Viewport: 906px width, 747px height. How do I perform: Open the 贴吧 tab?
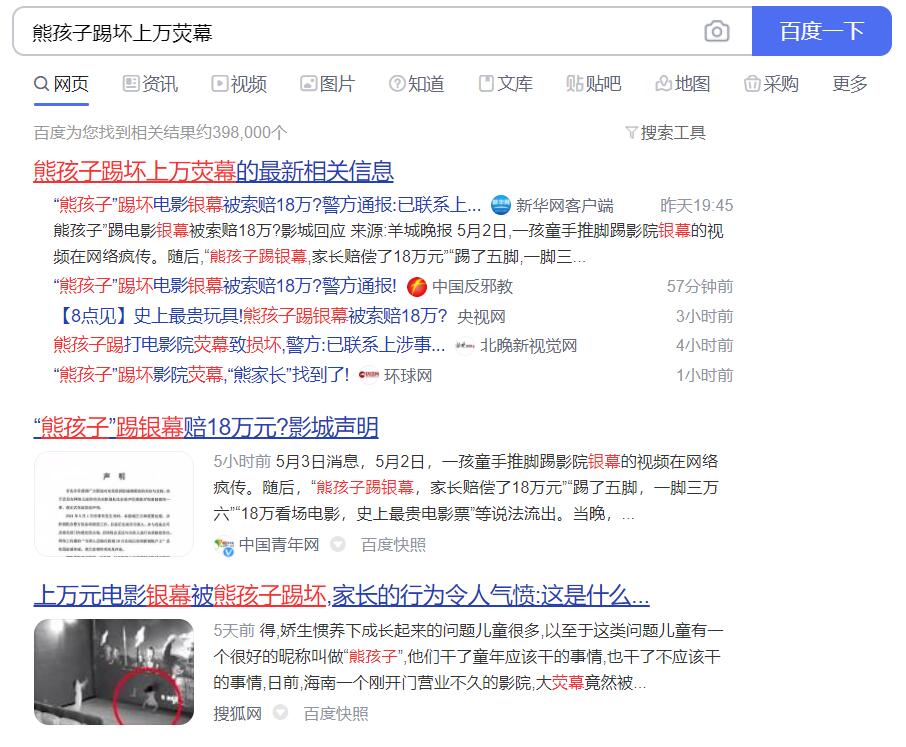point(593,84)
